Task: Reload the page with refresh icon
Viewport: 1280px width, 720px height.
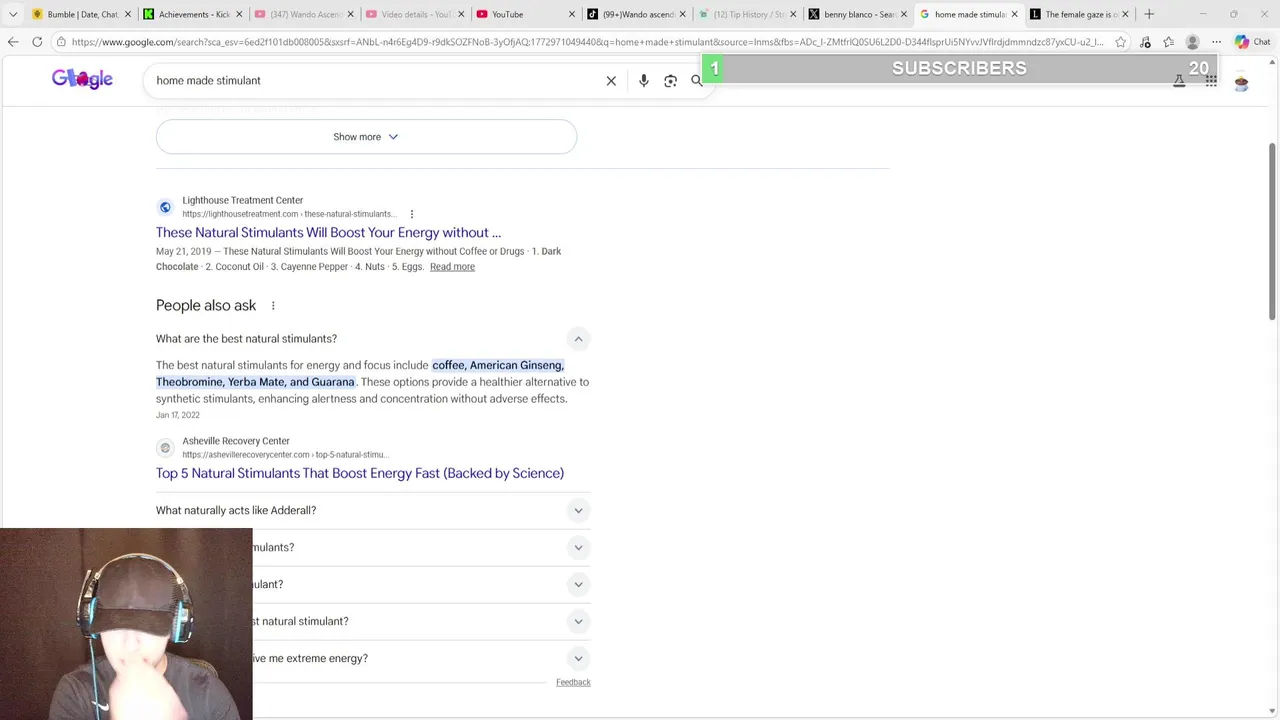Action: click(37, 42)
